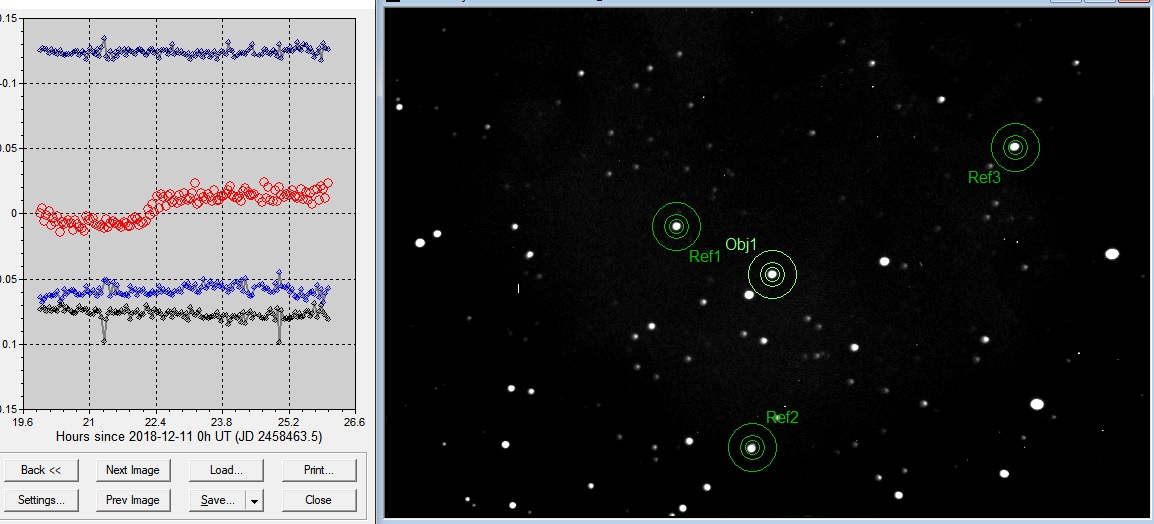Advance with the Next Image button
1154x524 pixels.
point(133,469)
